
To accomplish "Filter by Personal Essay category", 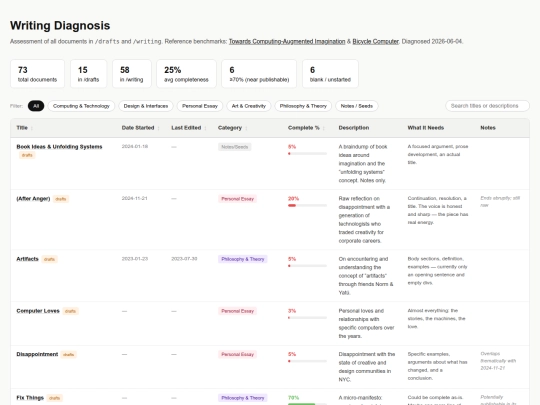I will coord(200,106).
